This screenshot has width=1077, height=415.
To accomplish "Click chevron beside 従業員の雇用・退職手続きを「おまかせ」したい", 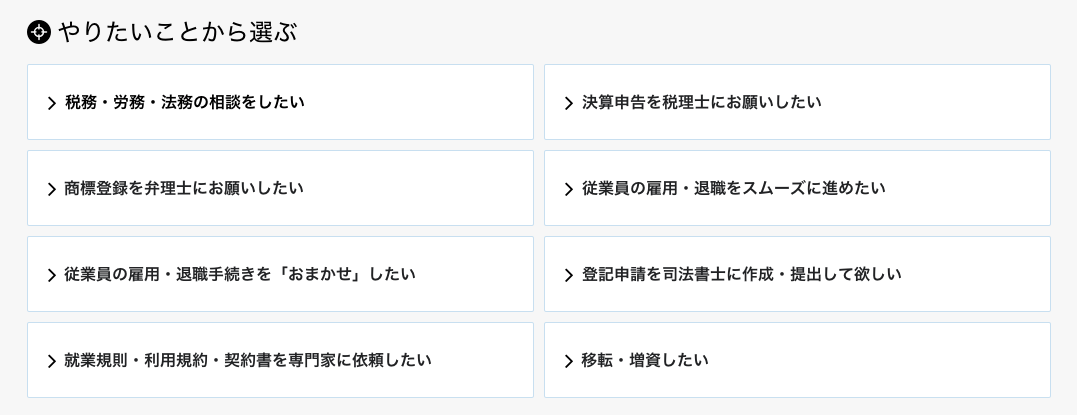I will pyautogui.click(x=52, y=275).
